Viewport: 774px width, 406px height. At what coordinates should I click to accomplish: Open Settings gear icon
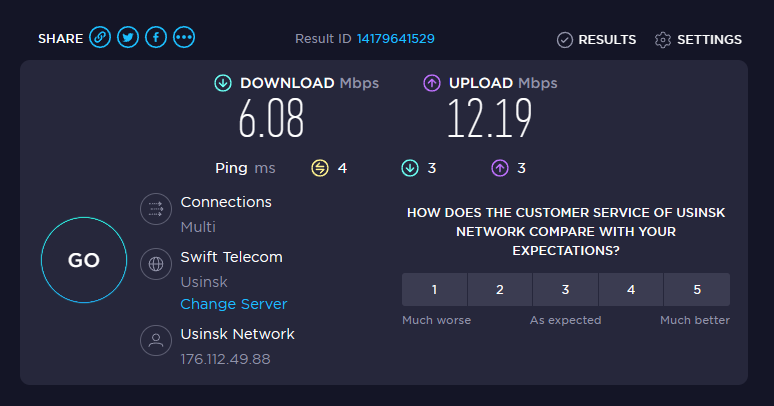(663, 40)
